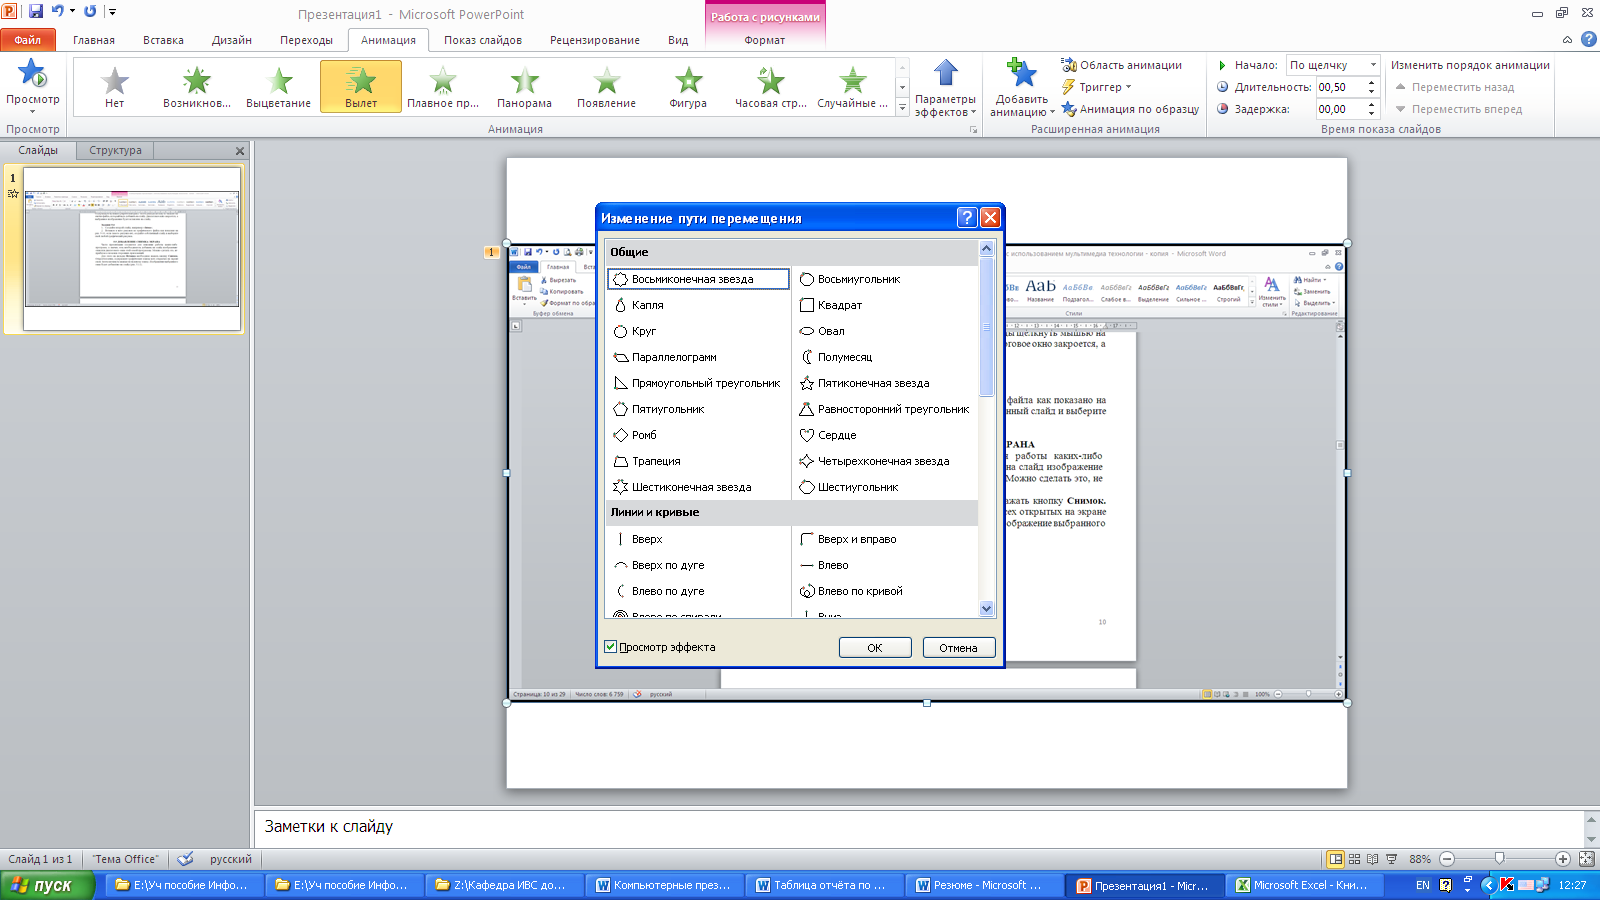Click the Задержка delay input field
This screenshot has width=1600, height=900.
coord(1340,109)
